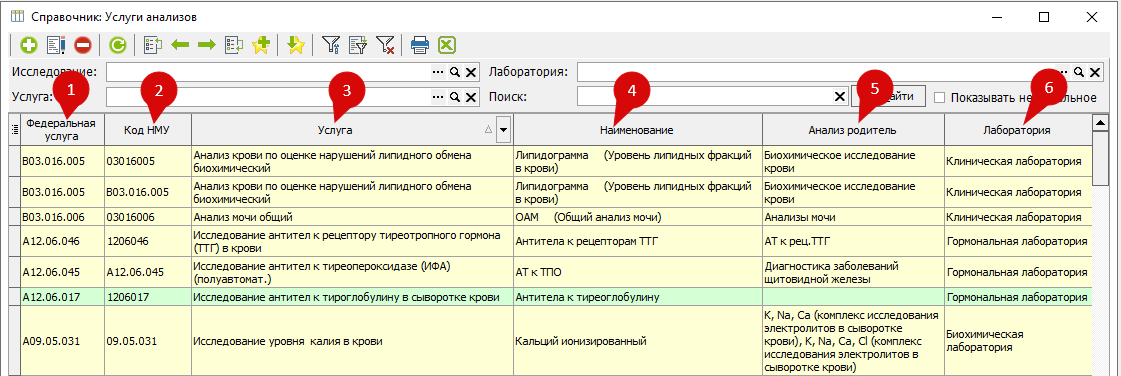This screenshot has width=1121, height=376.
Task: Clear the Поиск search field with X
Action: click(x=840, y=97)
